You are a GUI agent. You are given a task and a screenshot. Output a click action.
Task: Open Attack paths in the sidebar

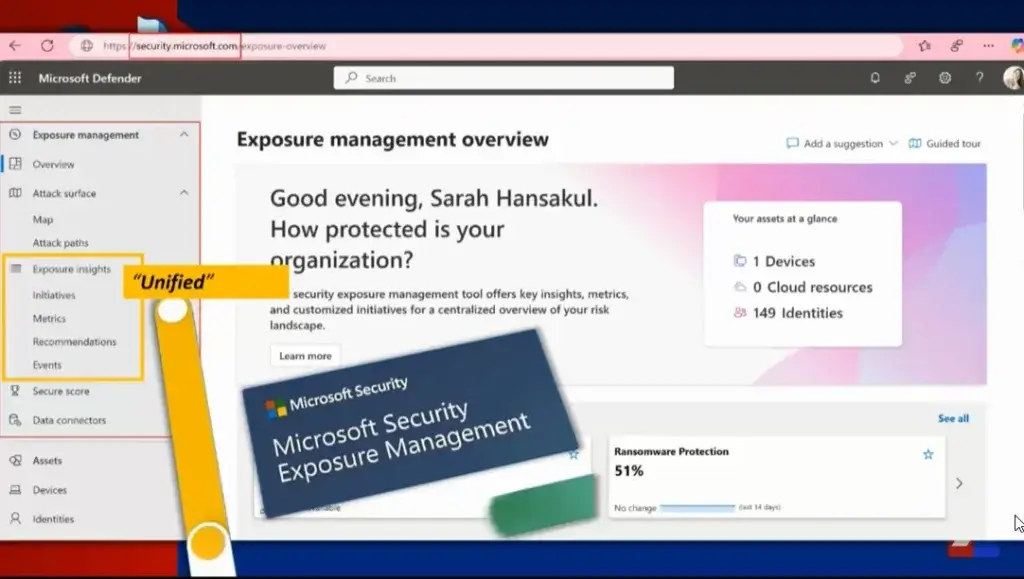[x=60, y=243]
